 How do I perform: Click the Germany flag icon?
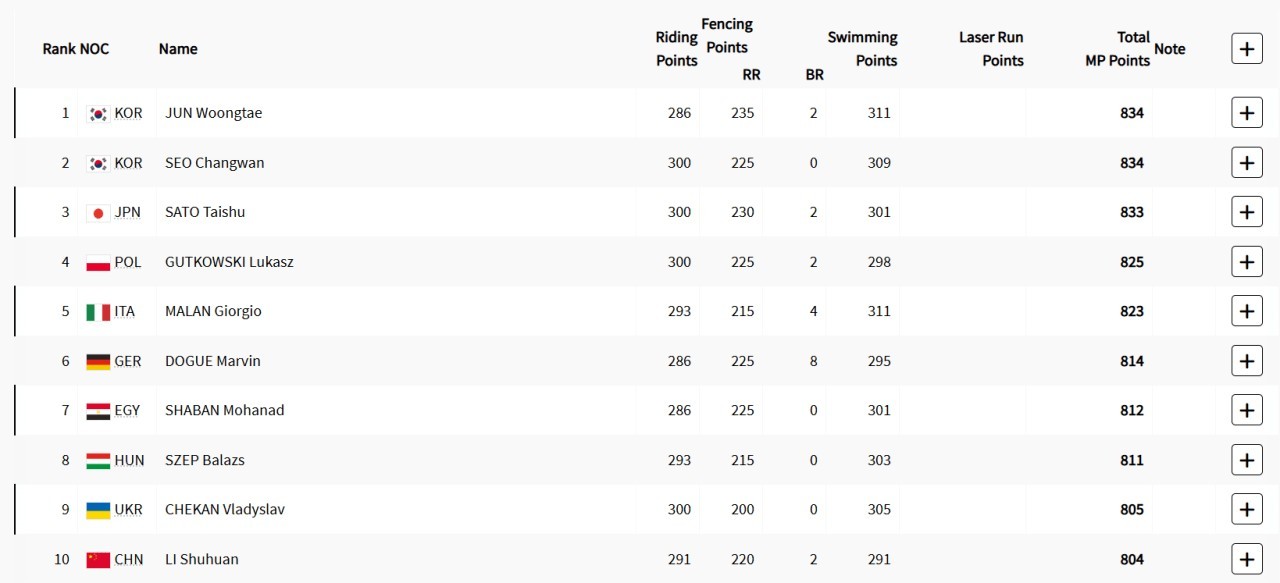pos(98,362)
